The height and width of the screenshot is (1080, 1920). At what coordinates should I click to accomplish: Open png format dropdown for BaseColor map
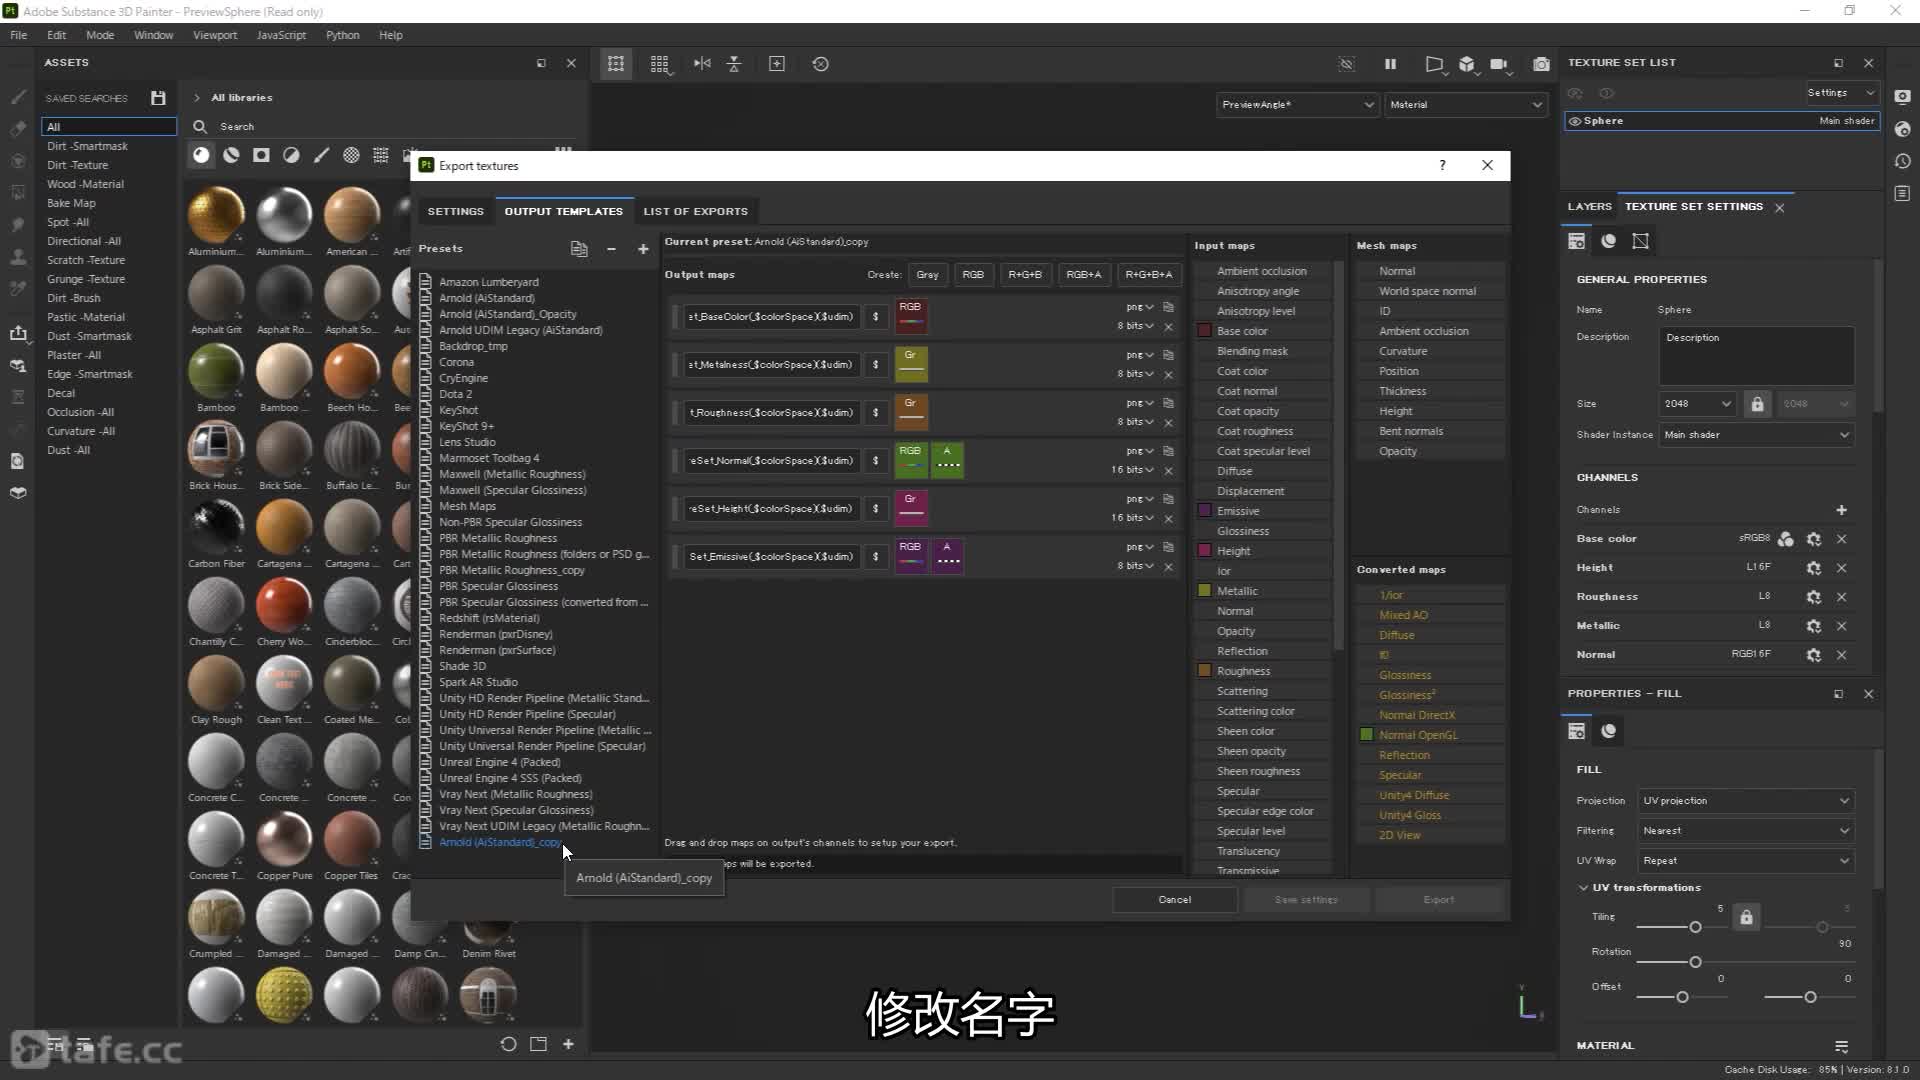[1139, 307]
